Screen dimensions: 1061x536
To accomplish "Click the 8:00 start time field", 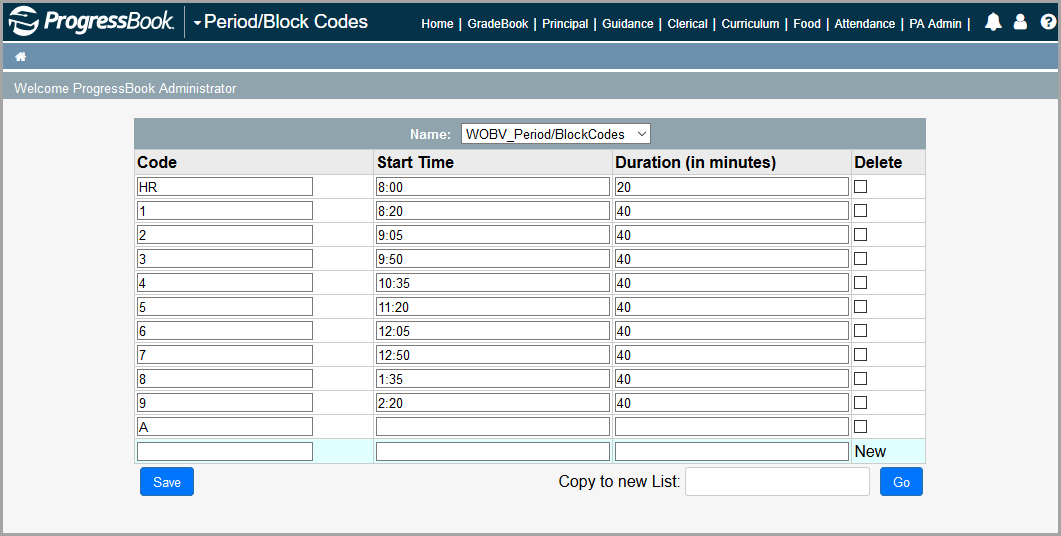I will [x=493, y=187].
